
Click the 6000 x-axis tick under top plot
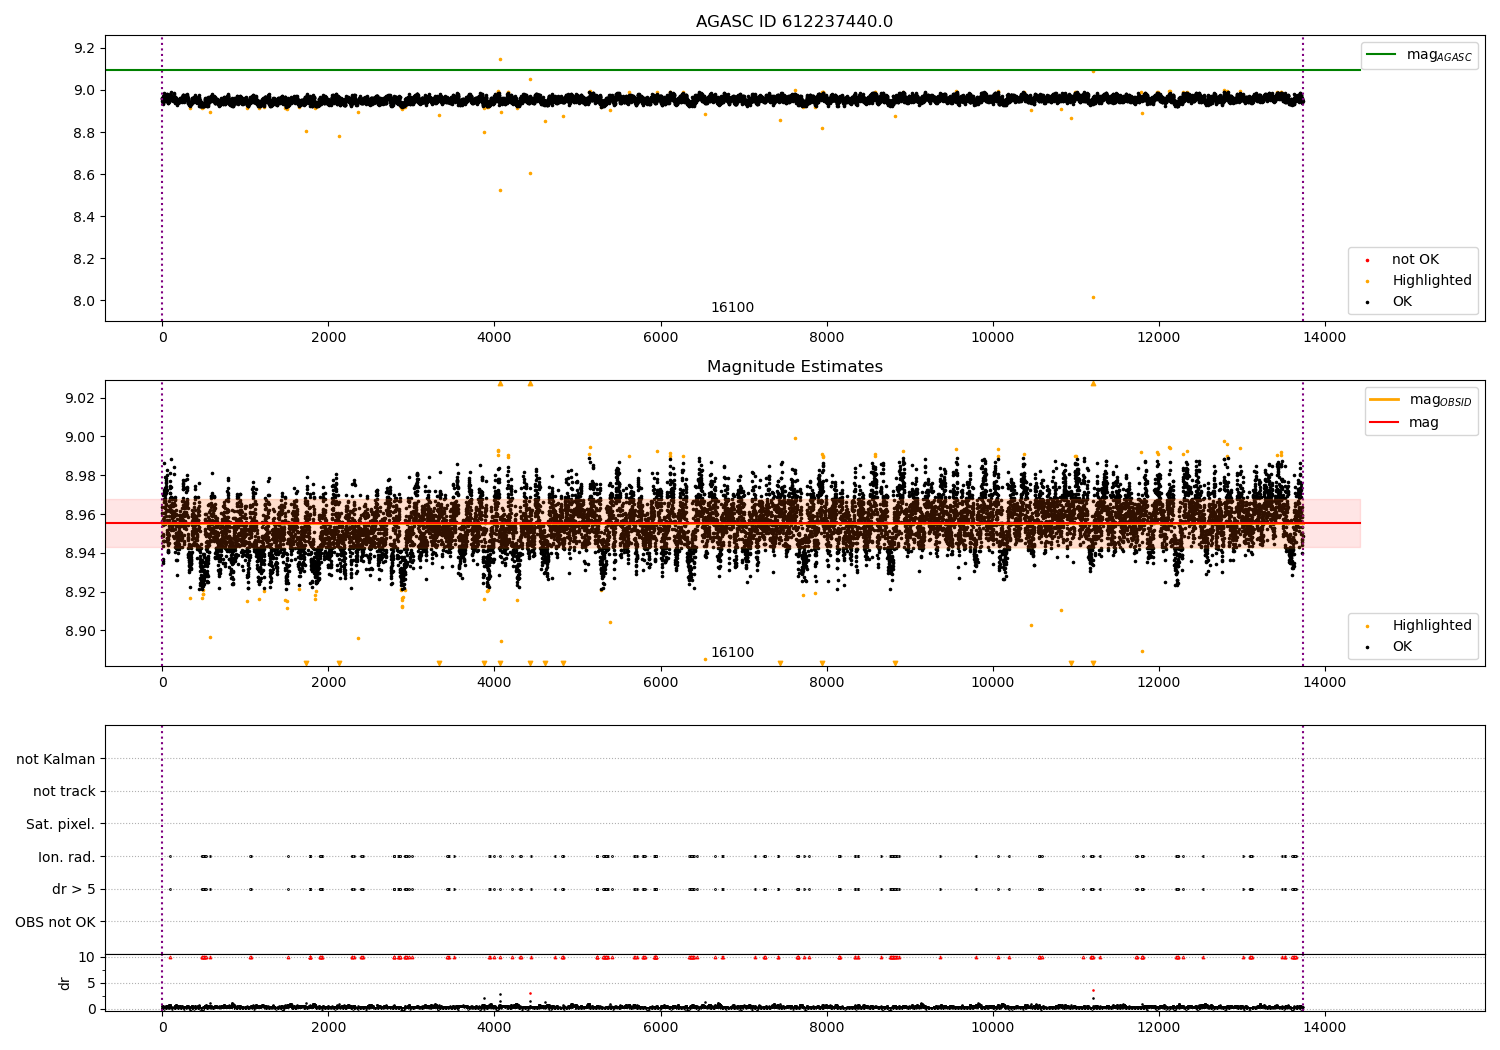[661, 337]
